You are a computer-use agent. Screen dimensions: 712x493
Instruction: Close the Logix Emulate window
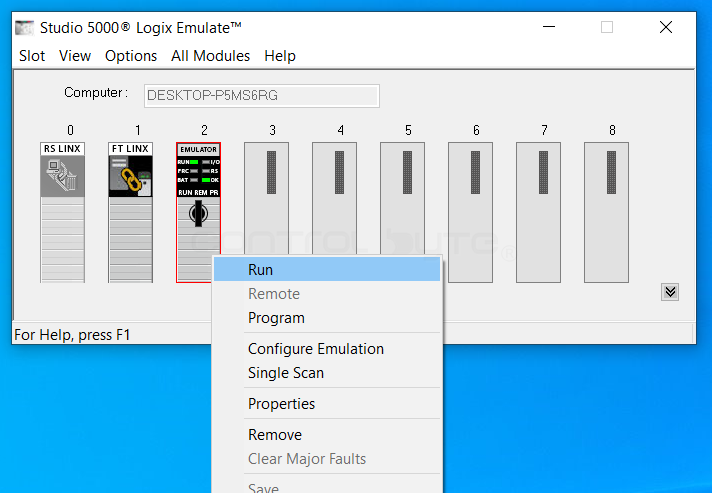tap(666, 27)
